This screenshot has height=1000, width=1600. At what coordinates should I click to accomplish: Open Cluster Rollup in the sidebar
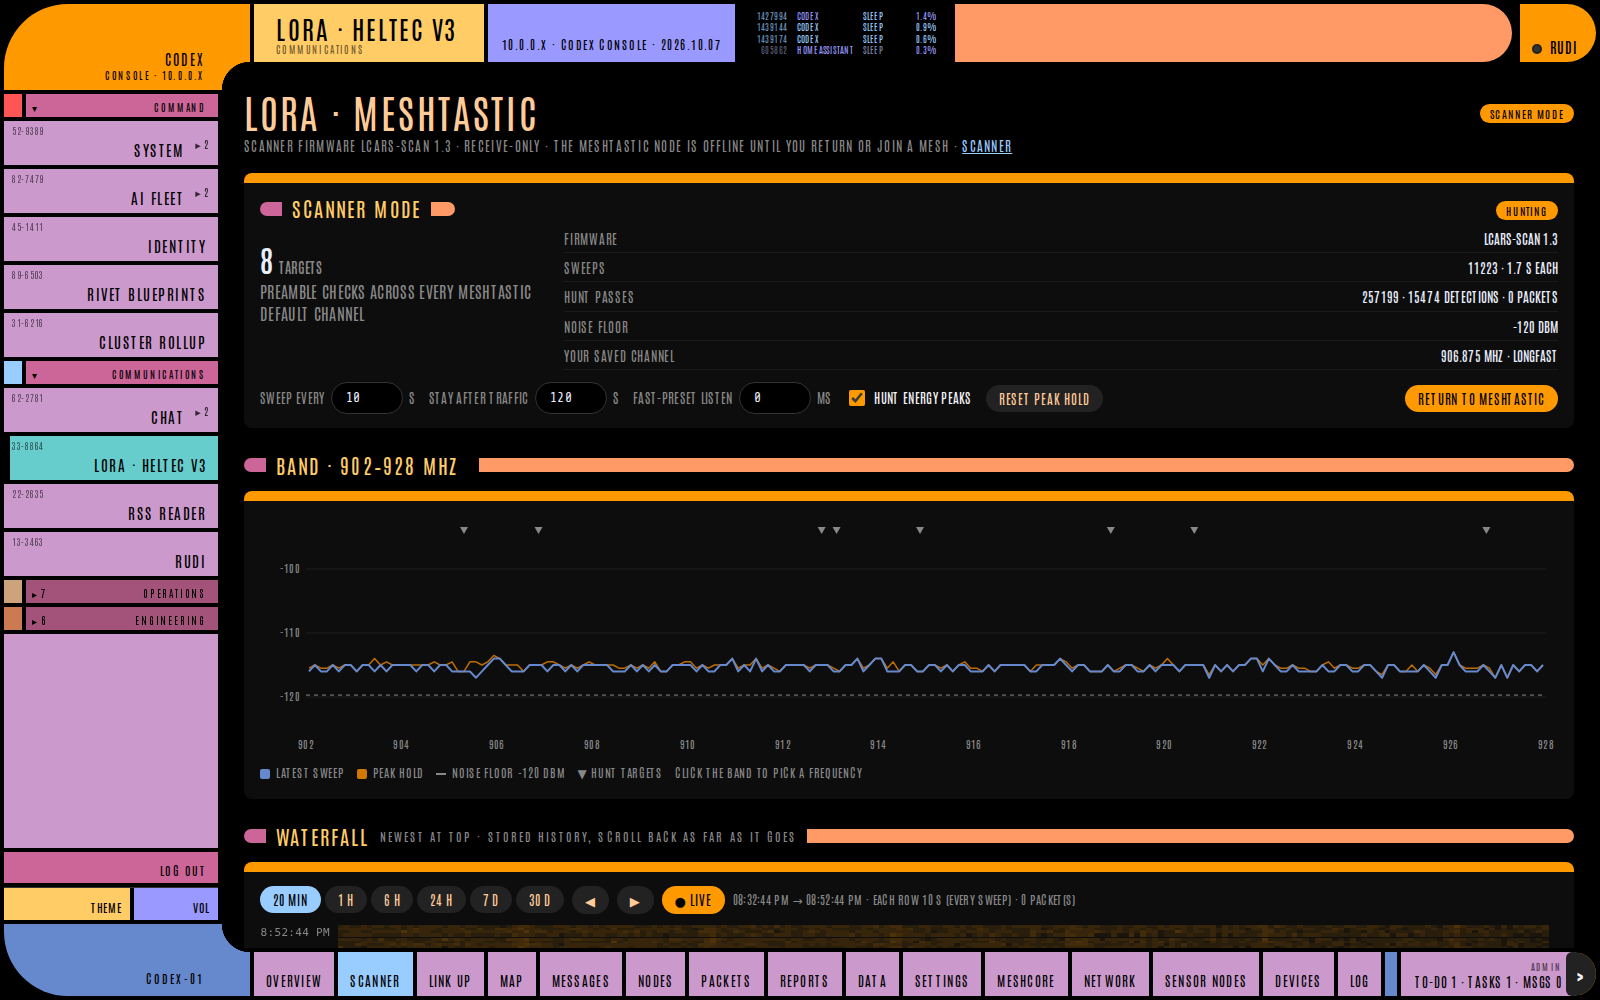point(111,335)
